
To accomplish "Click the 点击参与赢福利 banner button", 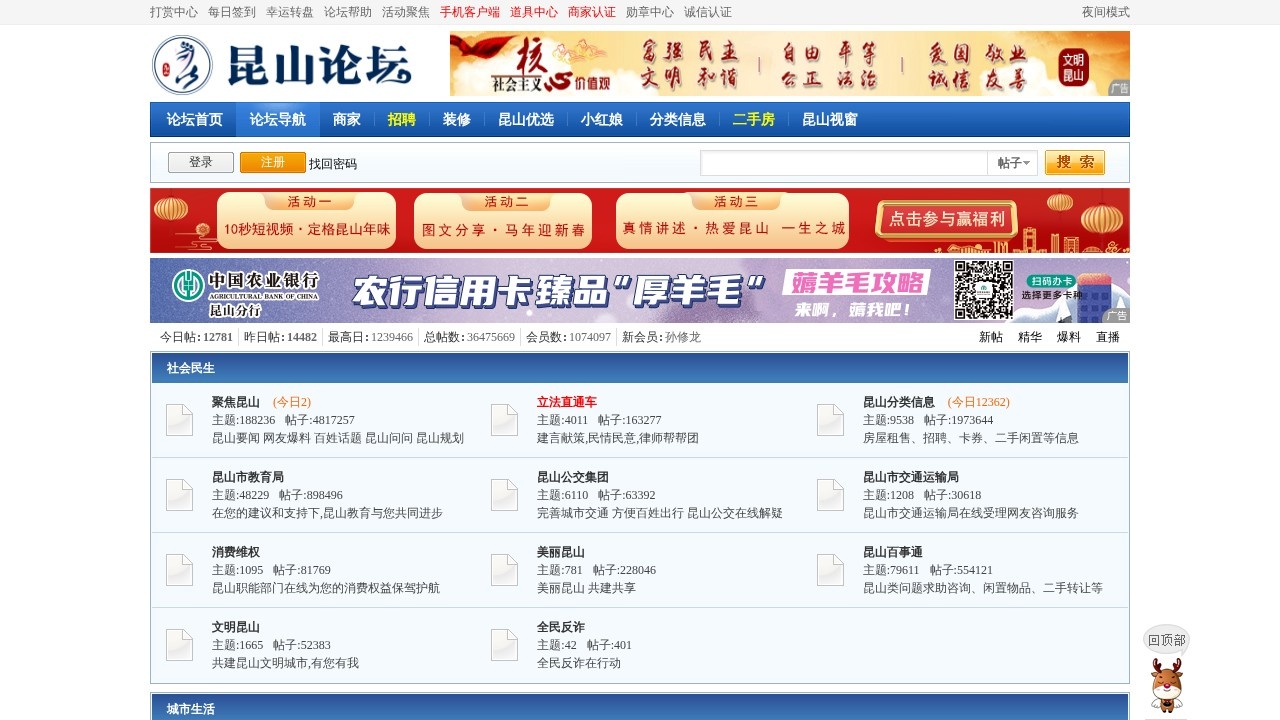I will [945, 220].
